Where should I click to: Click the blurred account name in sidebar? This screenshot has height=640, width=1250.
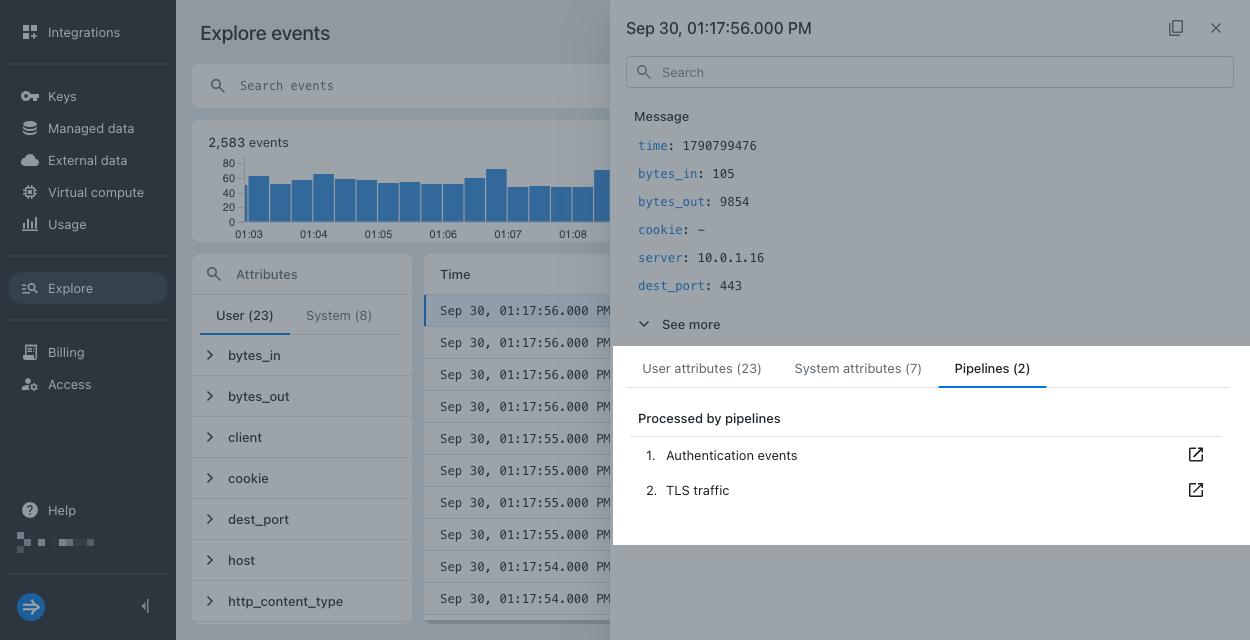coord(56,542)
